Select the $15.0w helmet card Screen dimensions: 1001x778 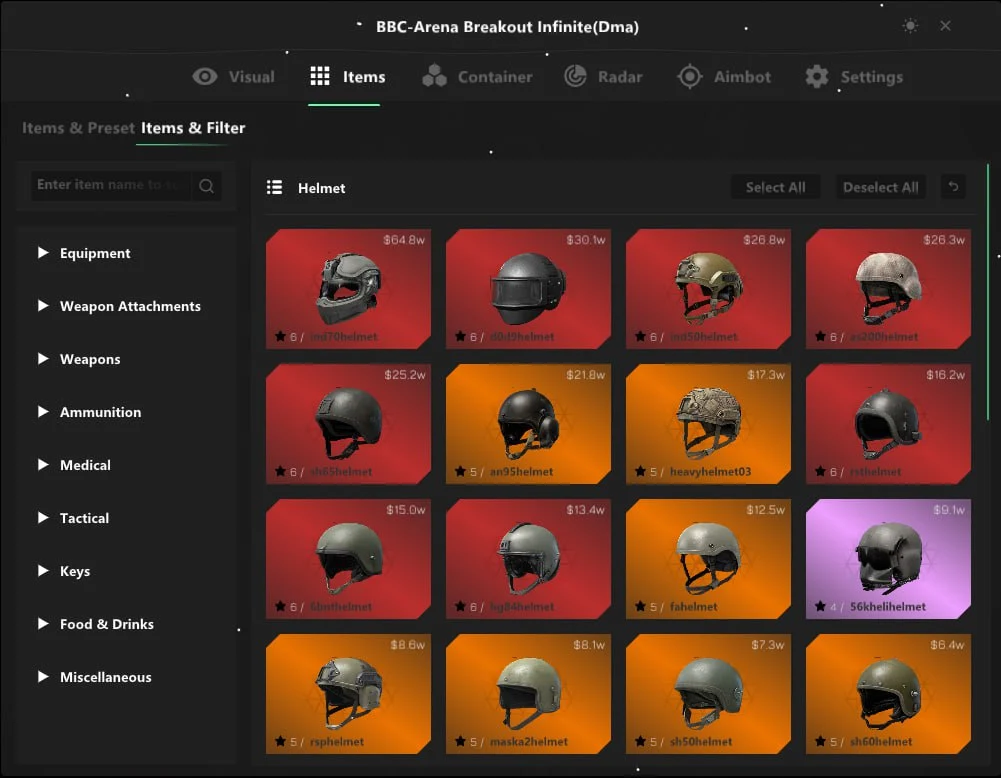[349, 559]
